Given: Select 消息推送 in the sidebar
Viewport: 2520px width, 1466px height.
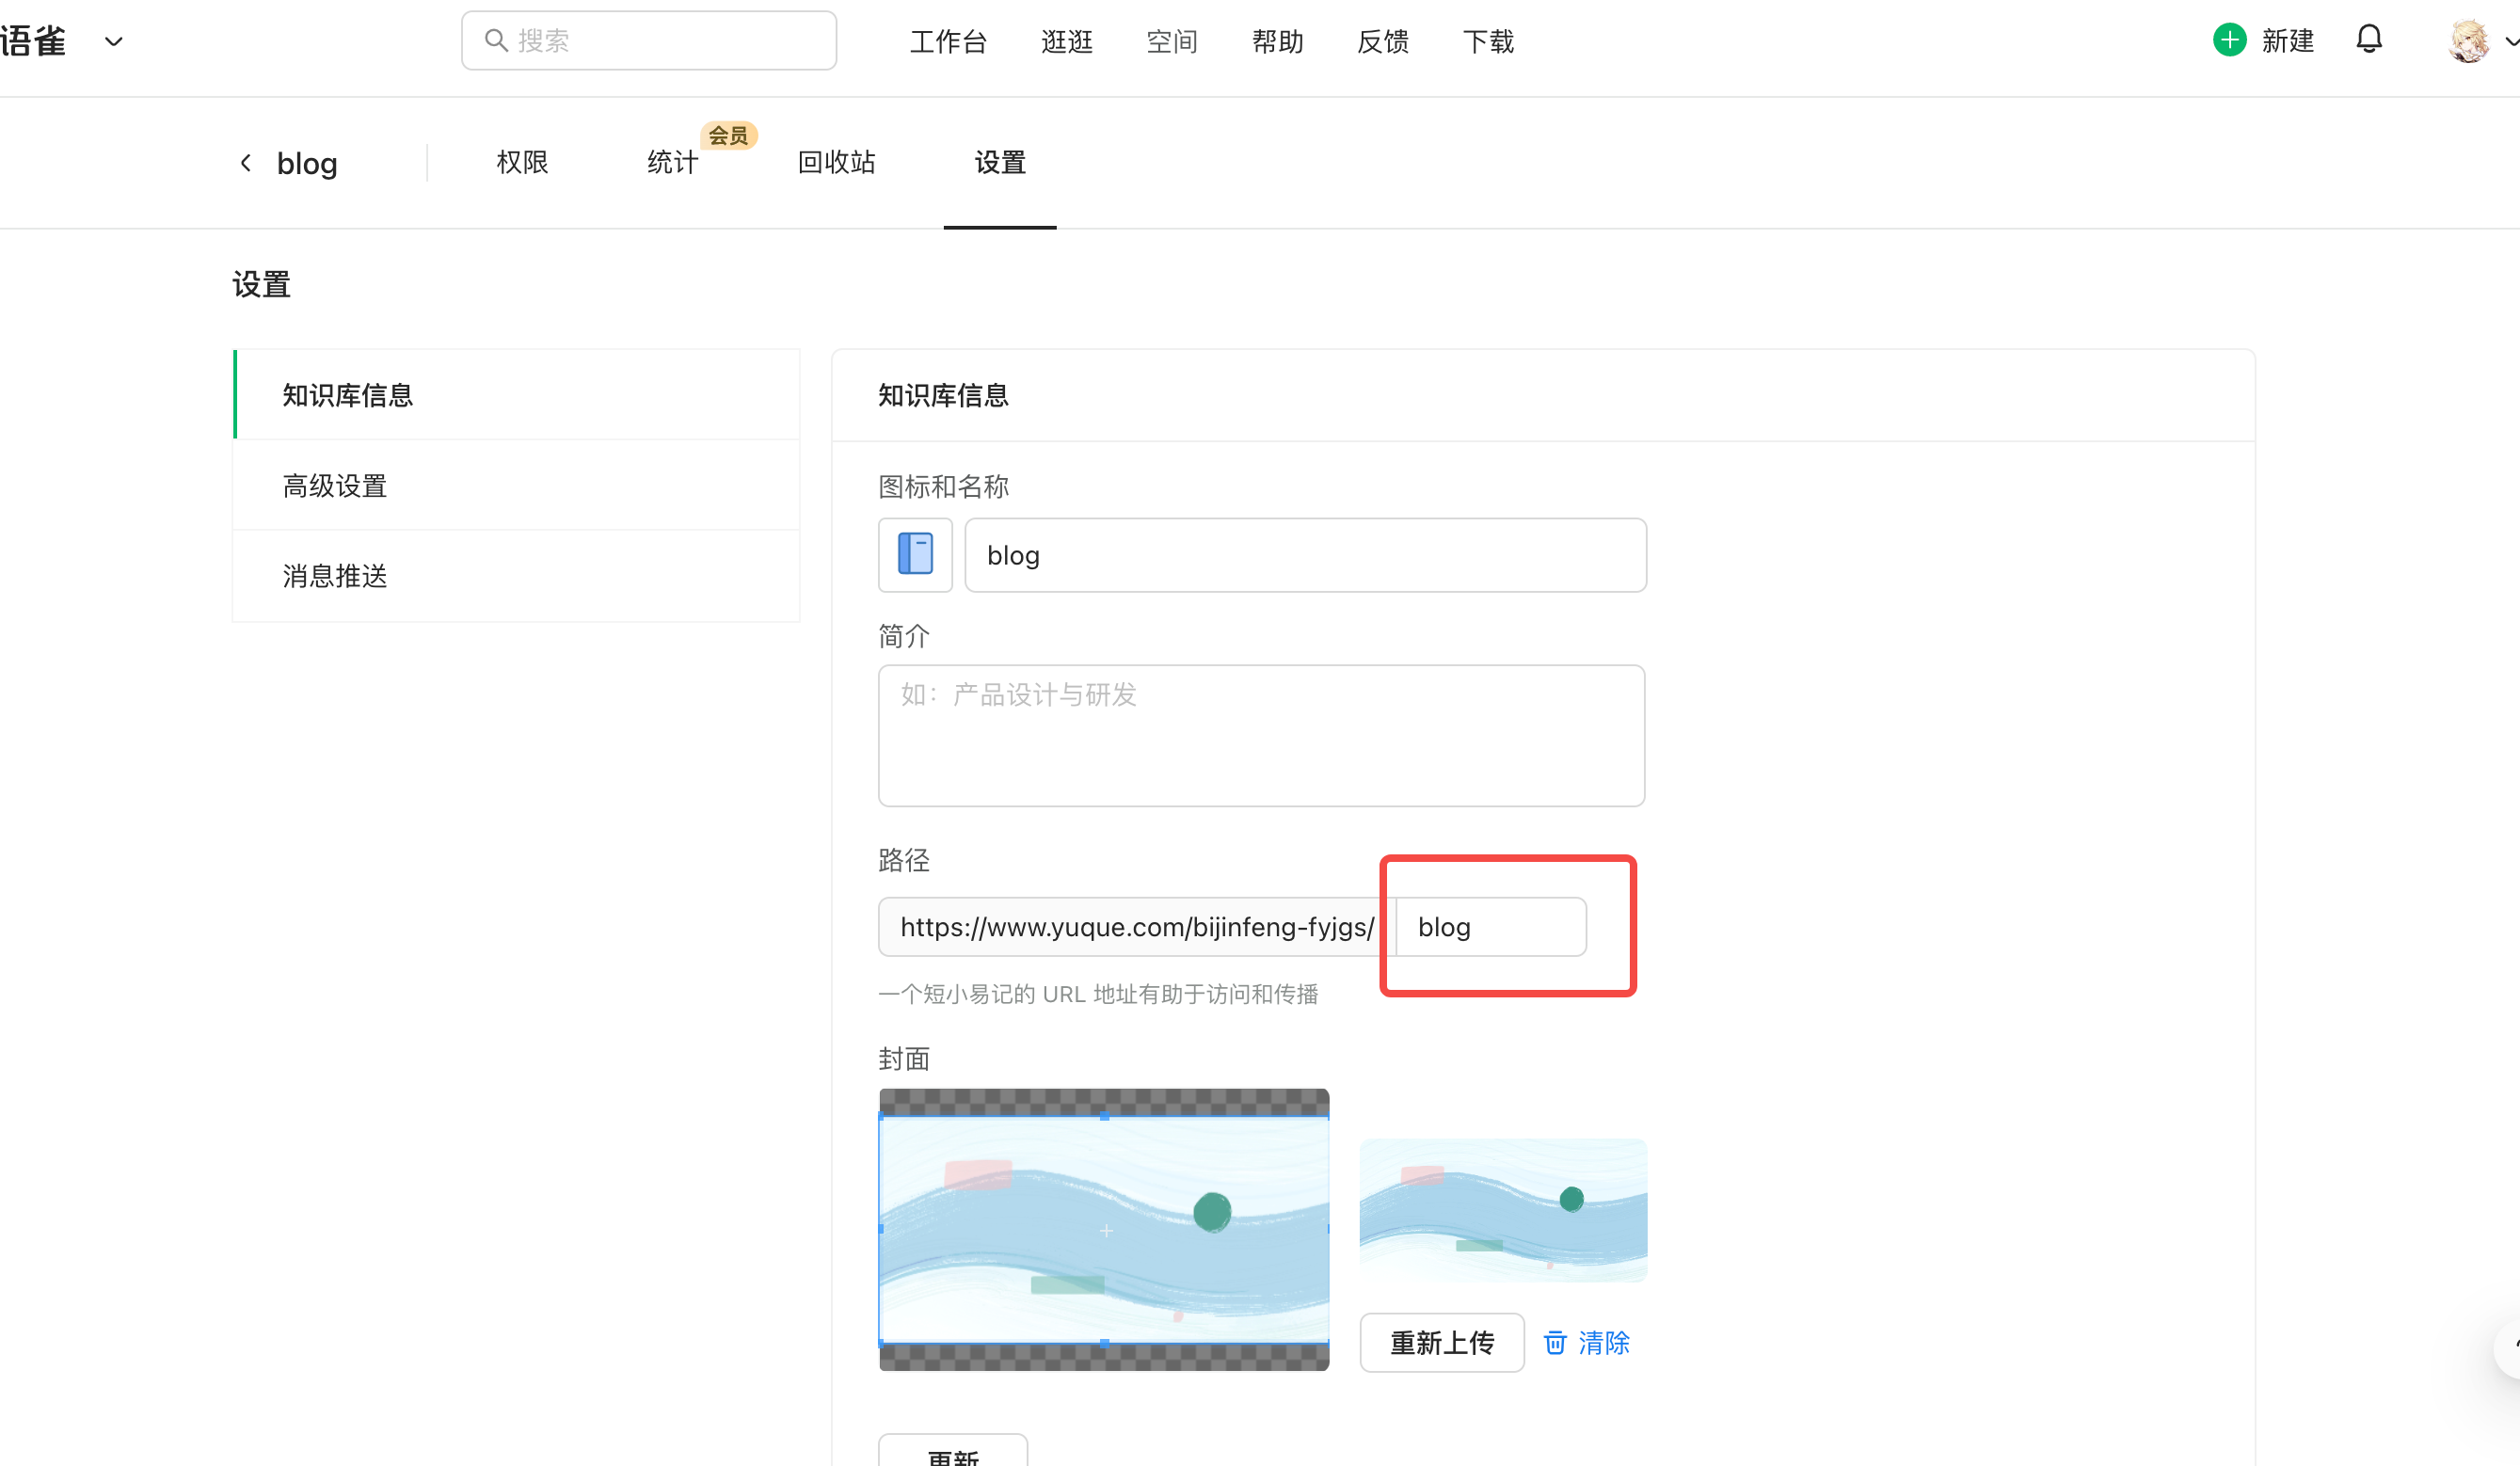Looking at the screenshot, I should (335, 576).
